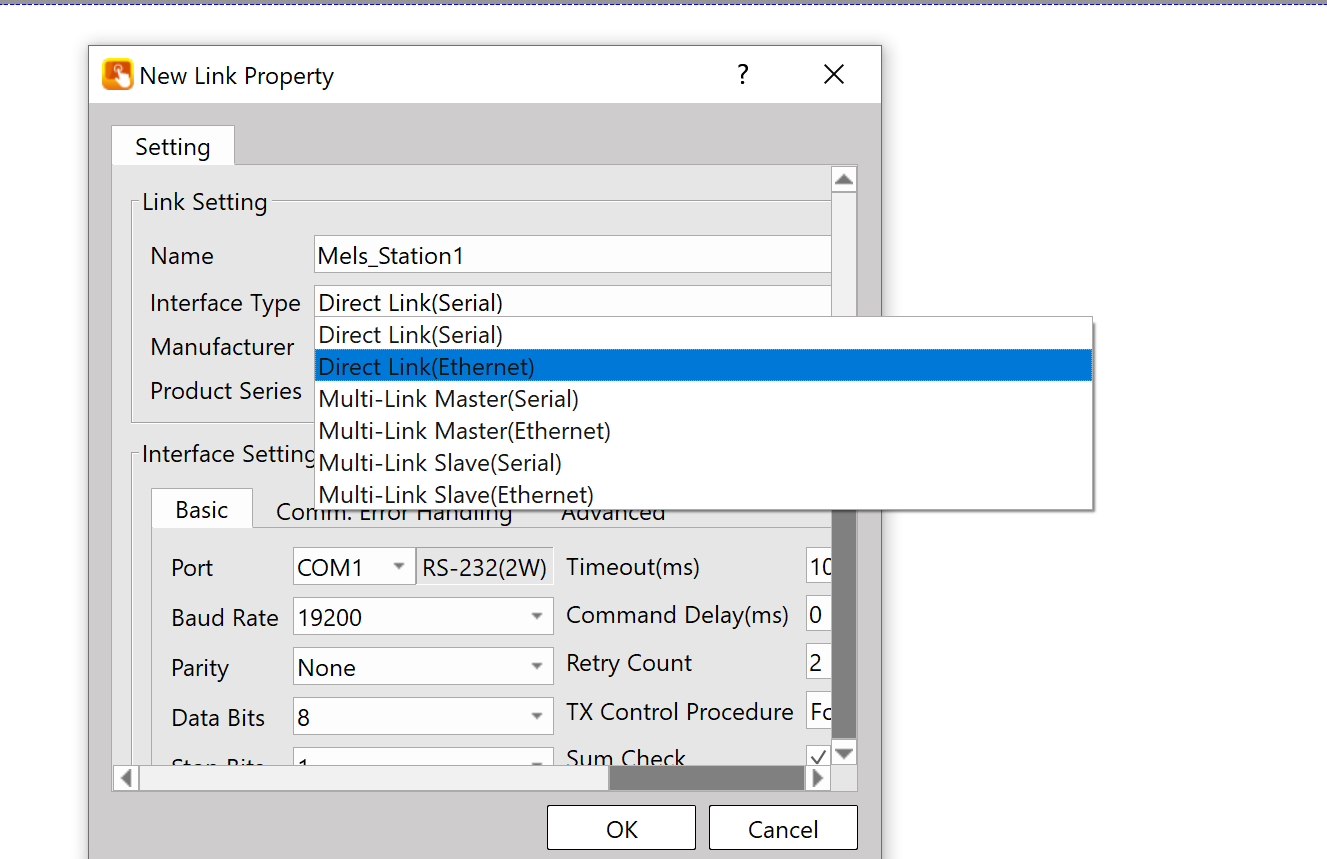
Task: Click the New Link Property app icon
Action: pos(117,75)
